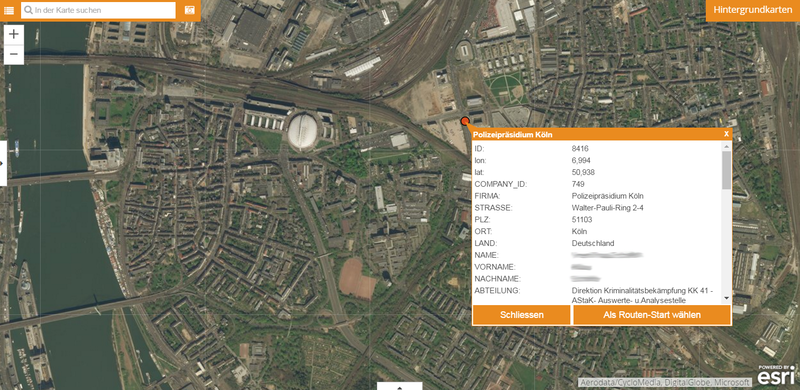This screenshot has height=390, width=800.
Task: Click the orange map marker pin
Action: tap(465, 121)
